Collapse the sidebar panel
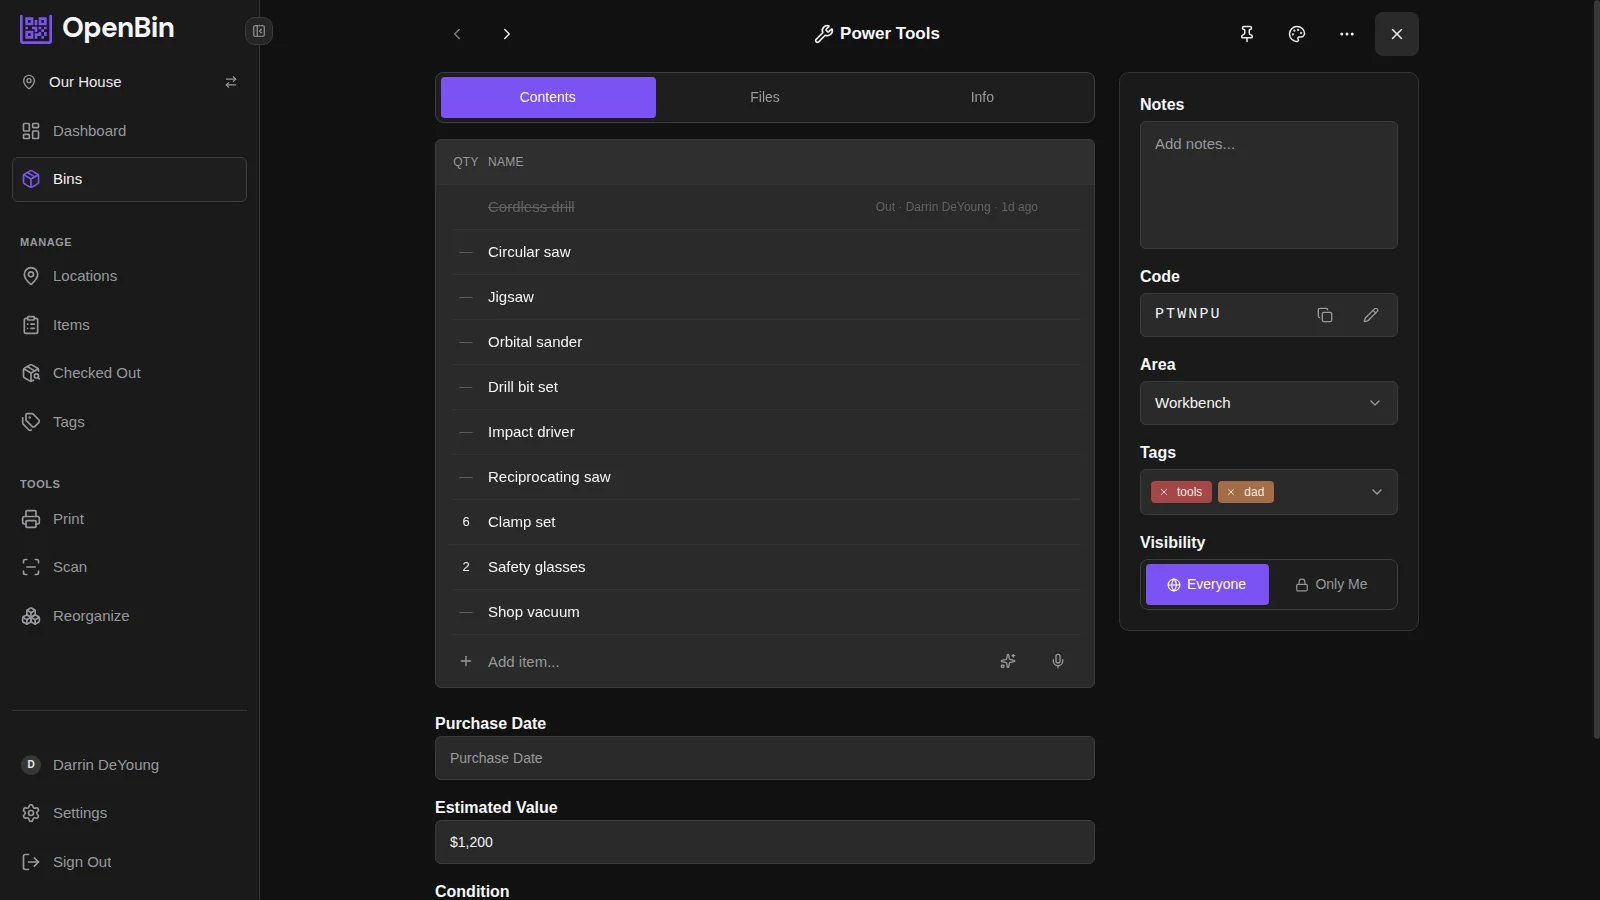1600x900 pixels. [x=259, y=31]
